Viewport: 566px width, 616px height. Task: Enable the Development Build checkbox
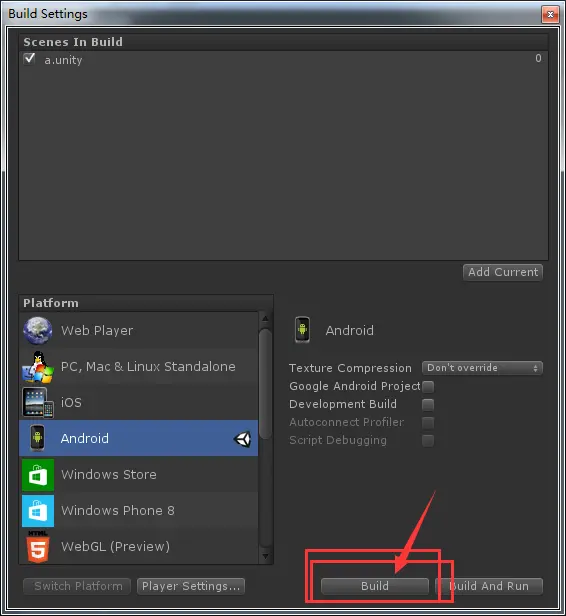coord(428,405)
